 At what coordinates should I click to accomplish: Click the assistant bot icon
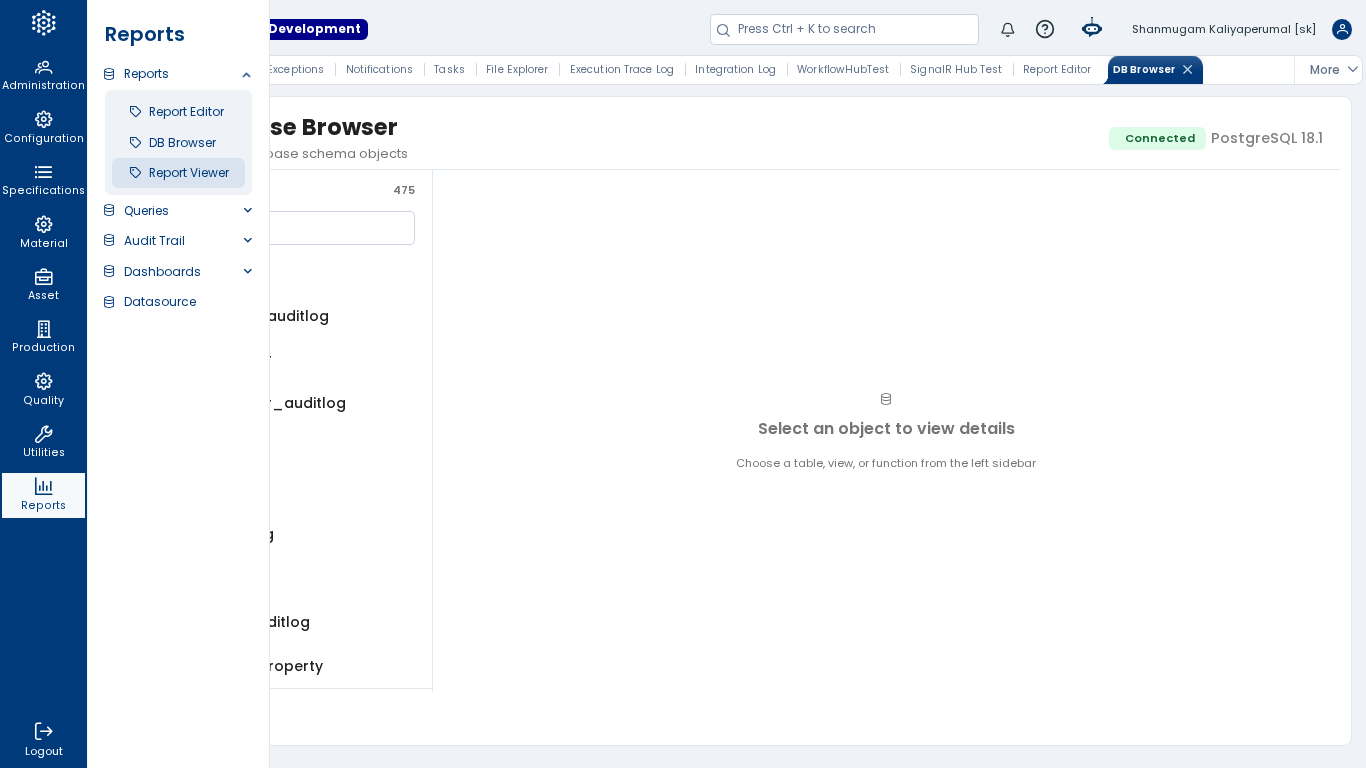1092,29
